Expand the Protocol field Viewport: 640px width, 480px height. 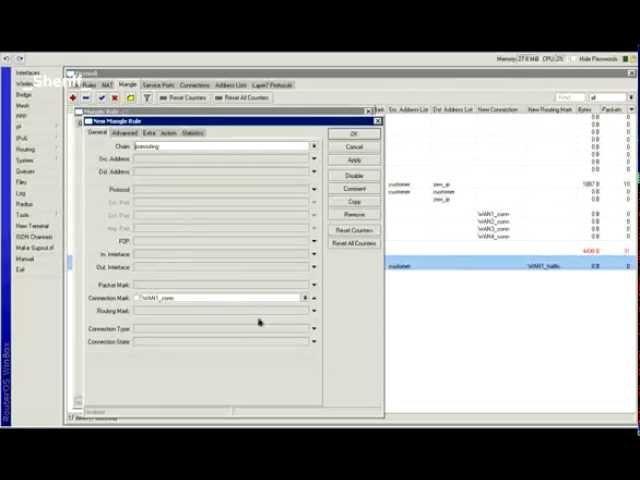314,189
